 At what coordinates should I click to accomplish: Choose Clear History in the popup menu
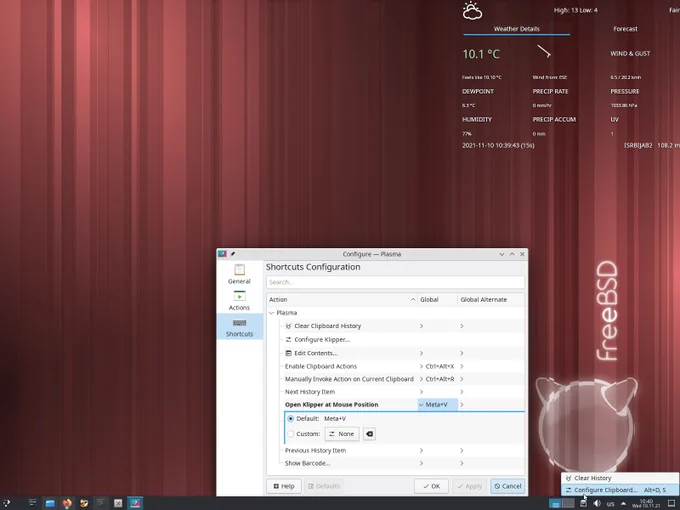click(620, 478)
